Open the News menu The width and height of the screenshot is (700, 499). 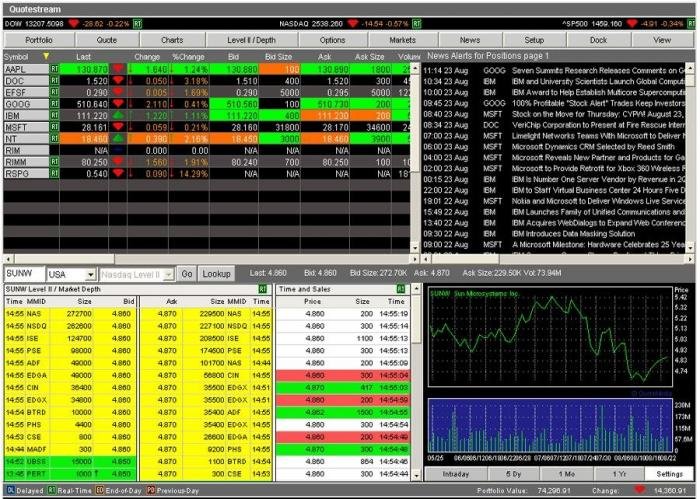point(470,40)
